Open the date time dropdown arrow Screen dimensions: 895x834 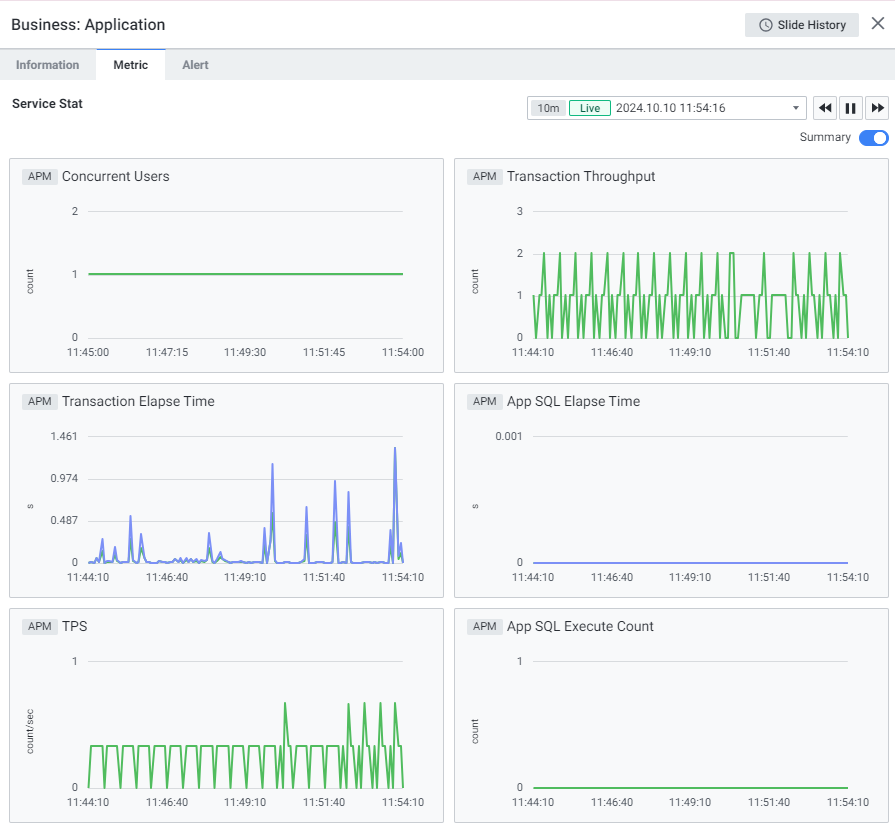[796, 108]
